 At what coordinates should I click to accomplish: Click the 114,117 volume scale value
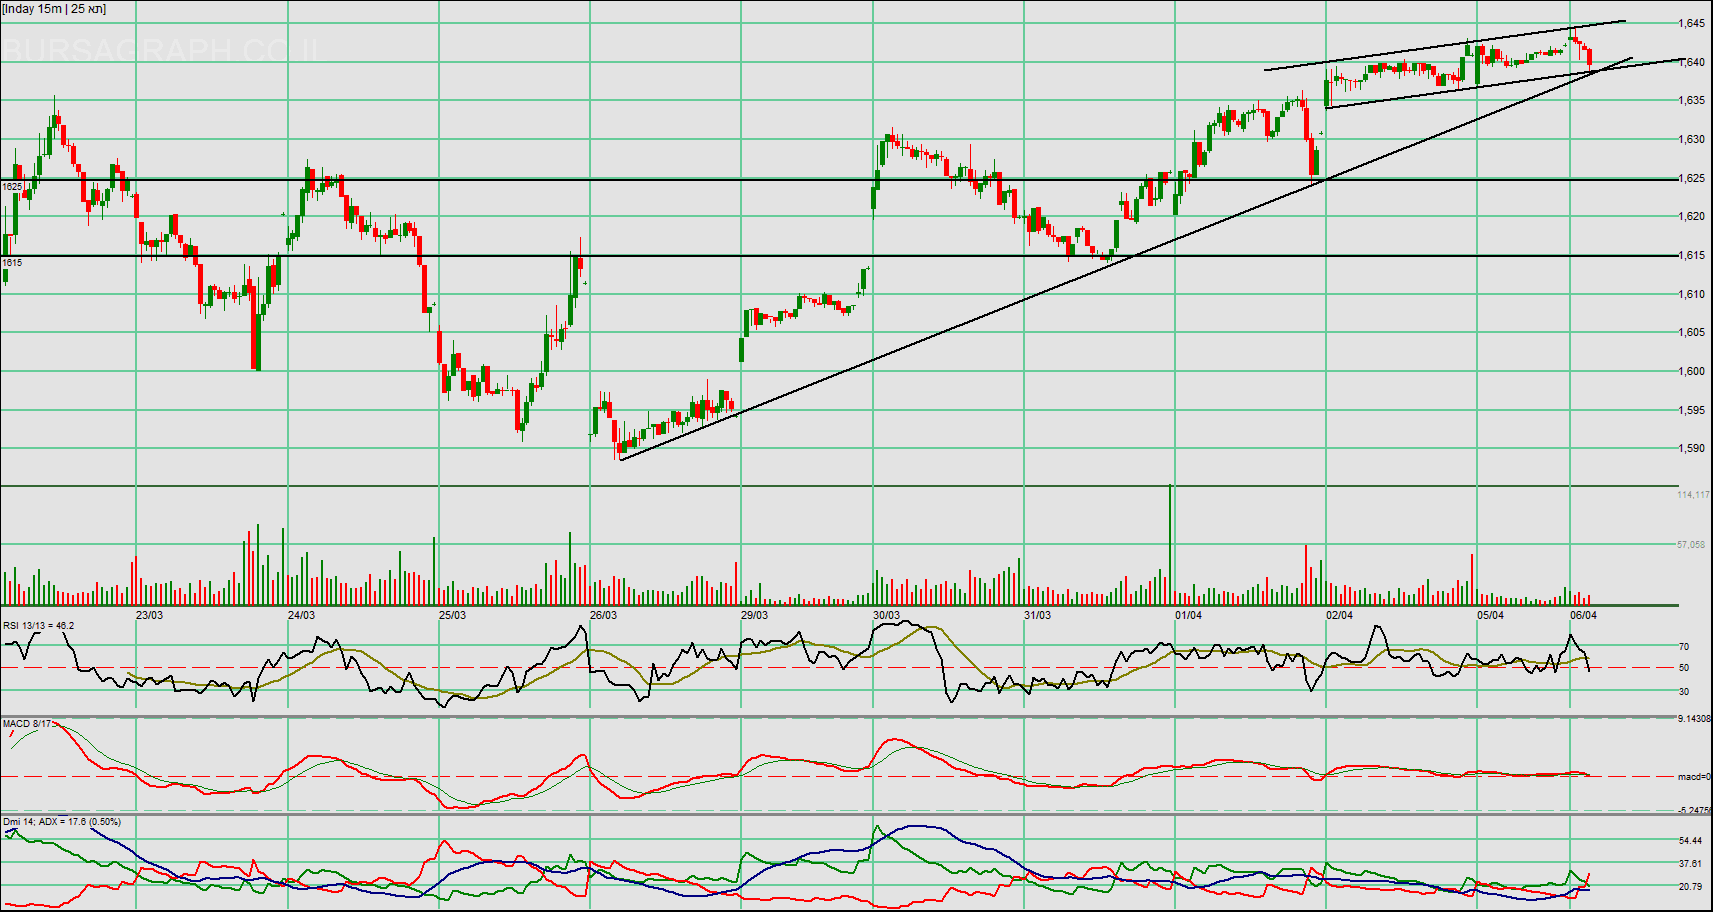point(1693,495)
